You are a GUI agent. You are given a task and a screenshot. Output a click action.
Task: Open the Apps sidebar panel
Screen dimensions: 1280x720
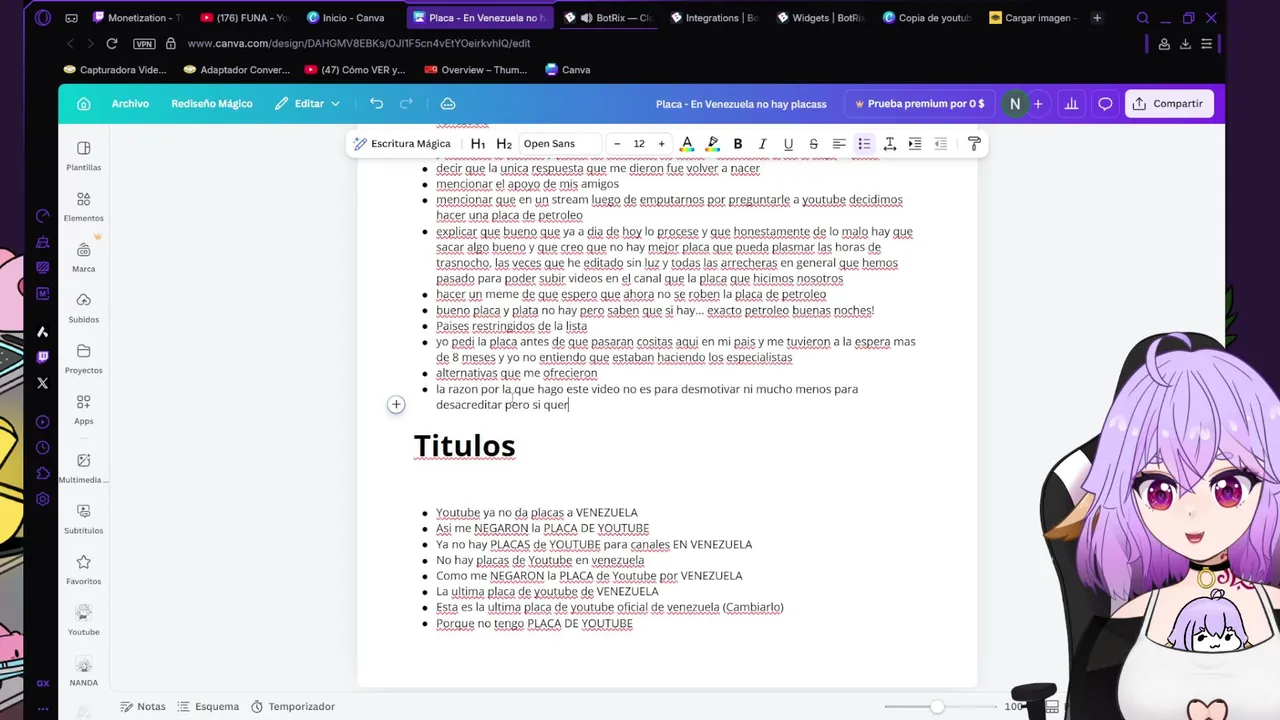[x=83, y=410]
